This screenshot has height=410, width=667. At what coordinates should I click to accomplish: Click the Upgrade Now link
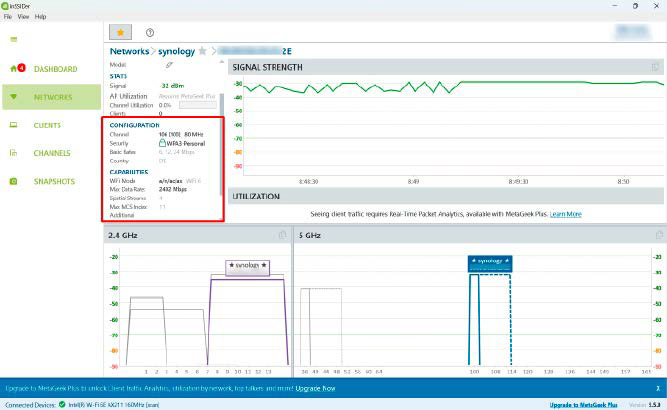coord(315,388)
